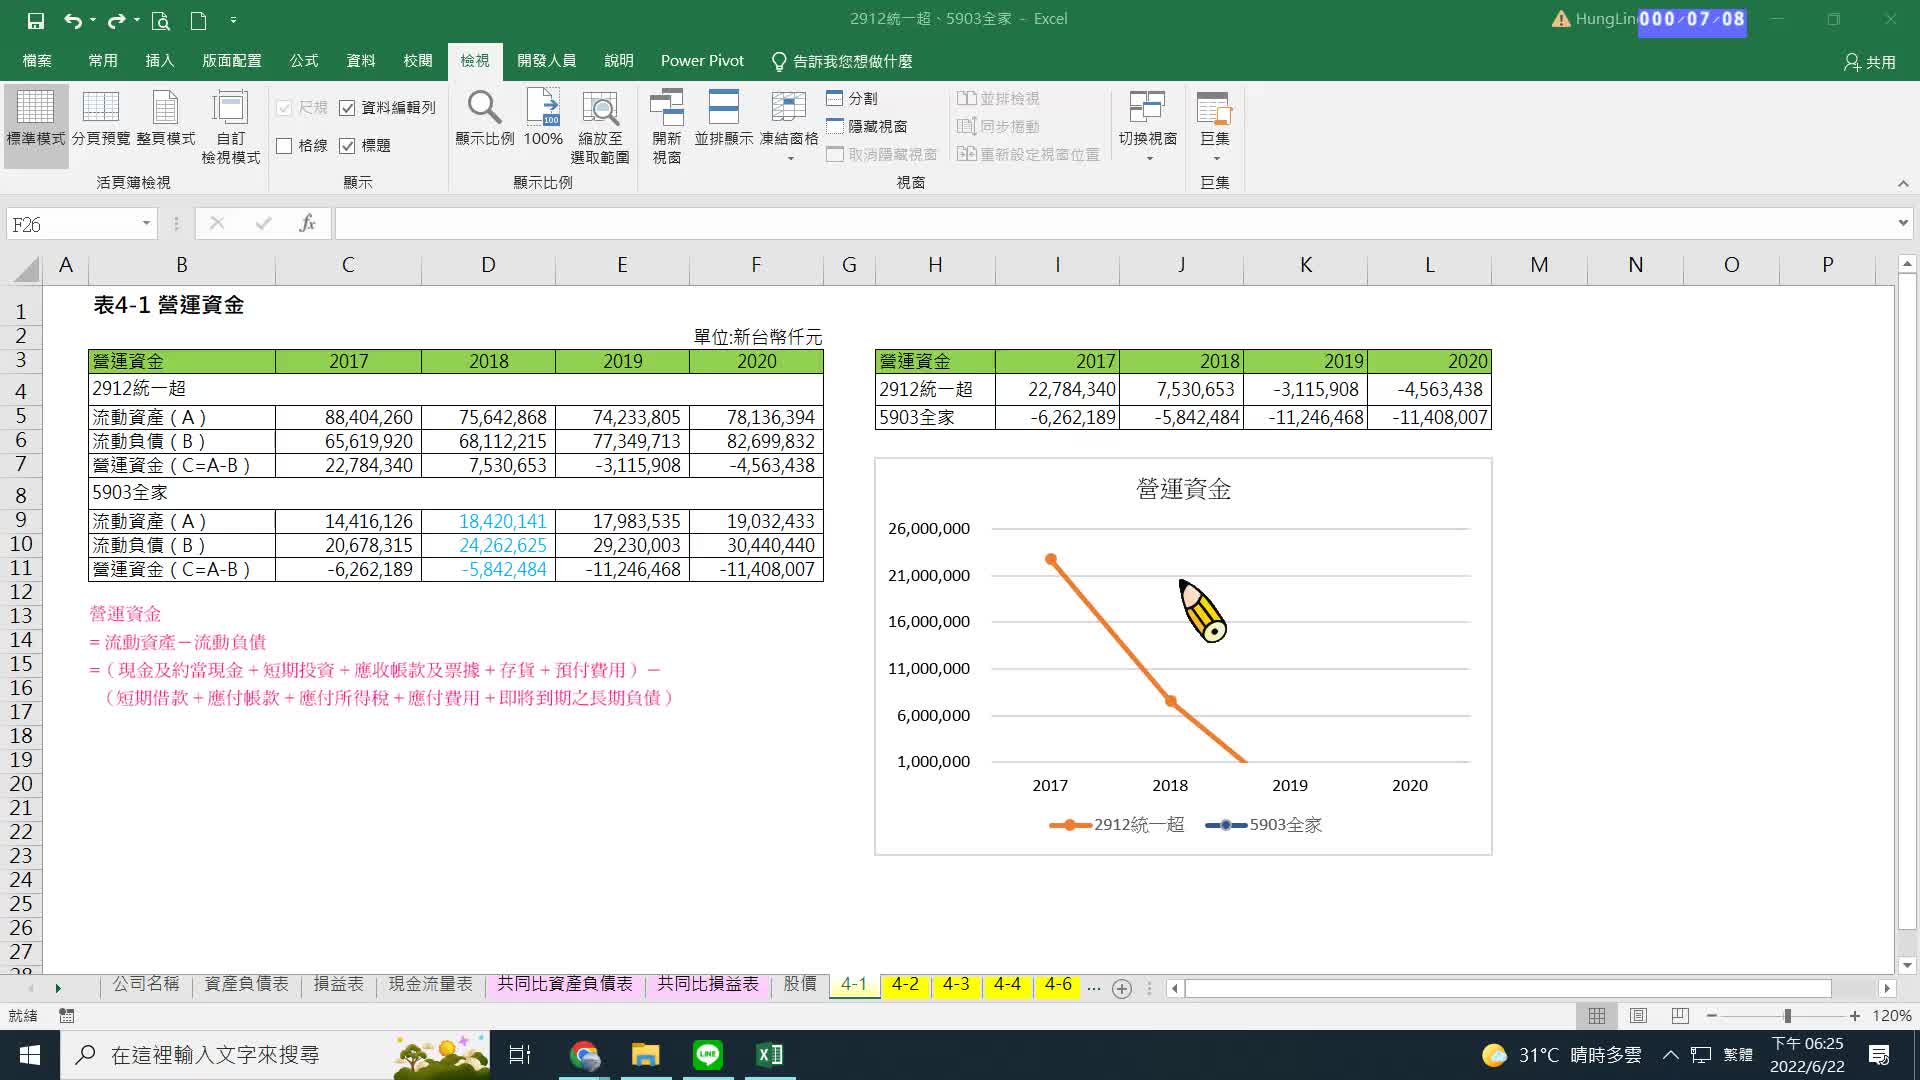The image size is (1920, 1080).
Task: Click the Redo arrow icon
Action: point(116,20)
